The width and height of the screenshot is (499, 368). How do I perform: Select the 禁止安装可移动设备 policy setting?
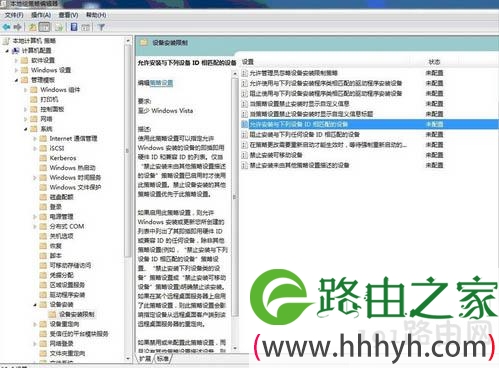[x=276, y=155]
